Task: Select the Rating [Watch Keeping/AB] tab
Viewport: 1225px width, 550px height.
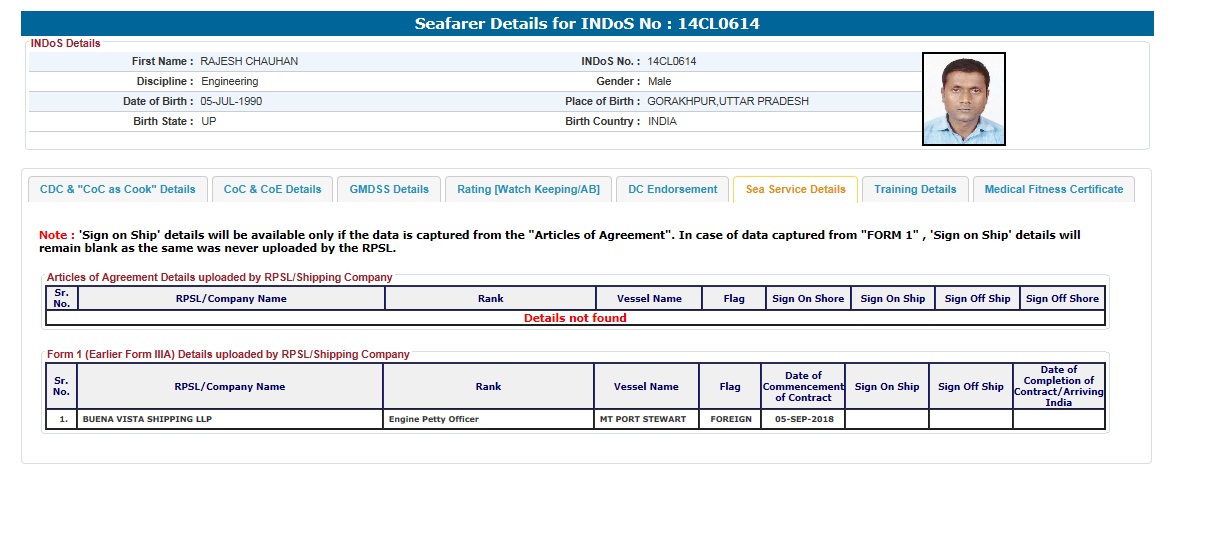Action: pyautogui.click(x=528, y=189)
